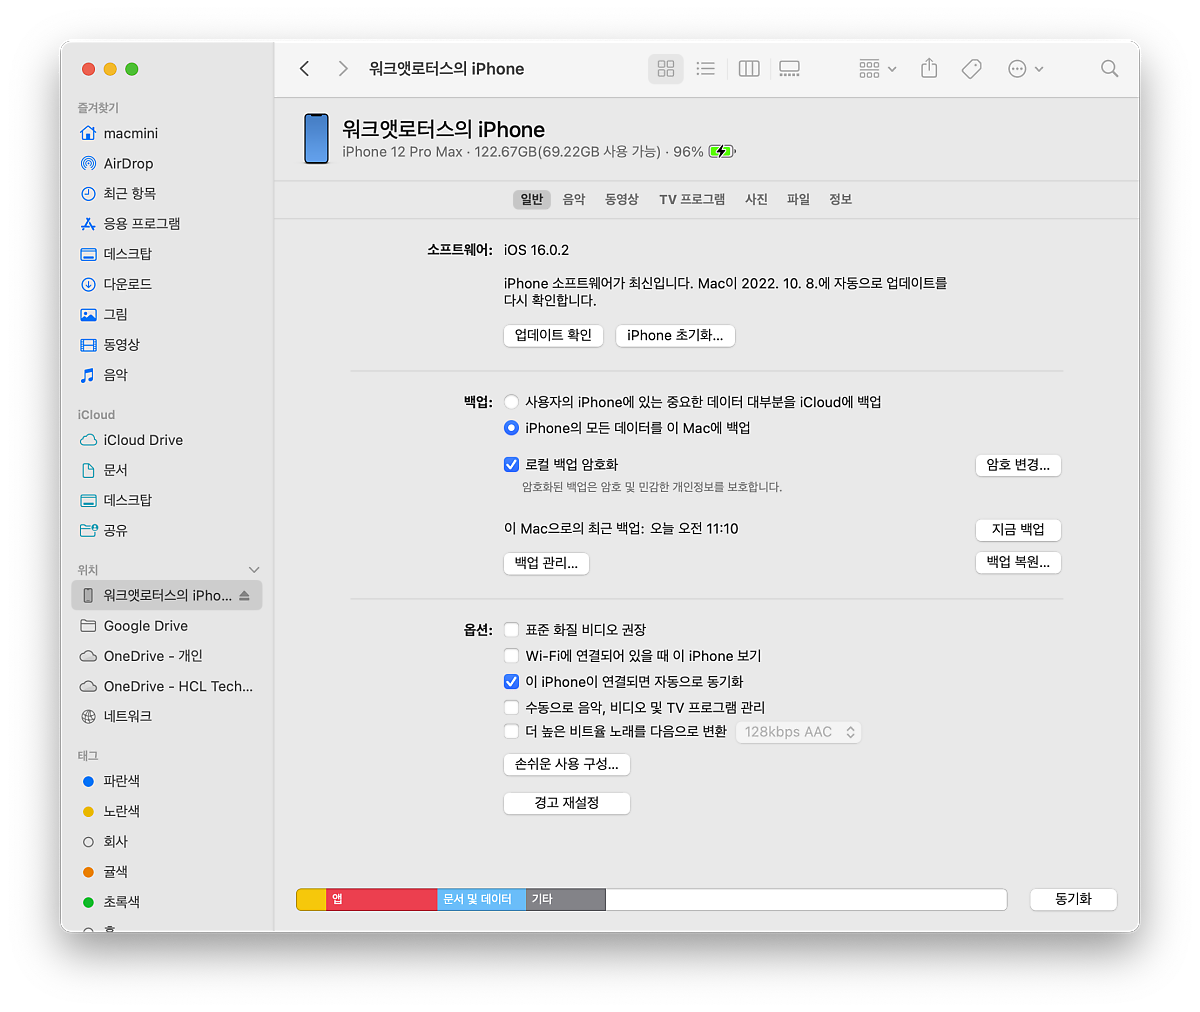Toggle 자동으로 동기화 checkbox
Viewport: 1200px width, 1012px height.
[511, 682]
